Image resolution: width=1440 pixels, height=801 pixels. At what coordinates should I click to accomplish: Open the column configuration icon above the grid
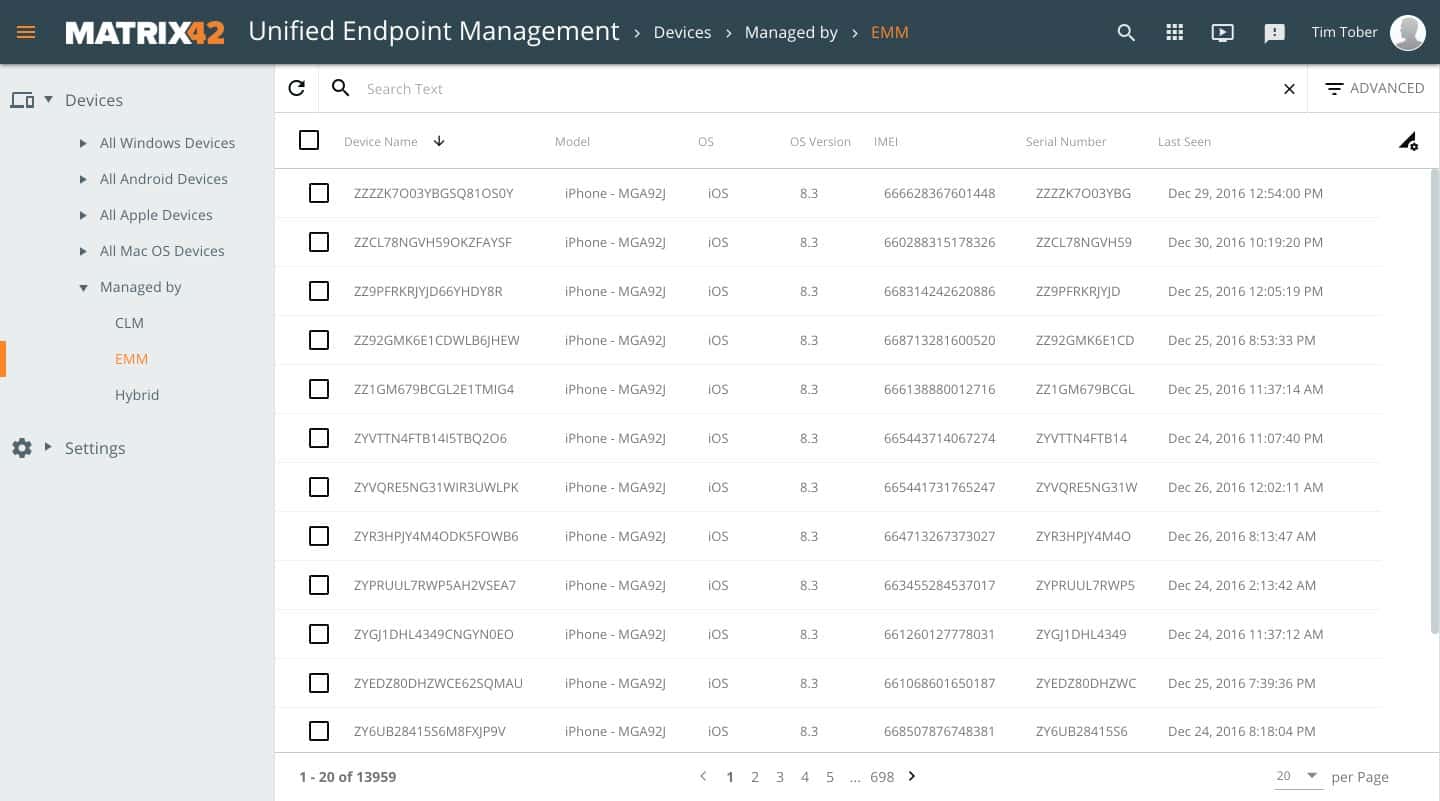click(x=1408, y=141)
